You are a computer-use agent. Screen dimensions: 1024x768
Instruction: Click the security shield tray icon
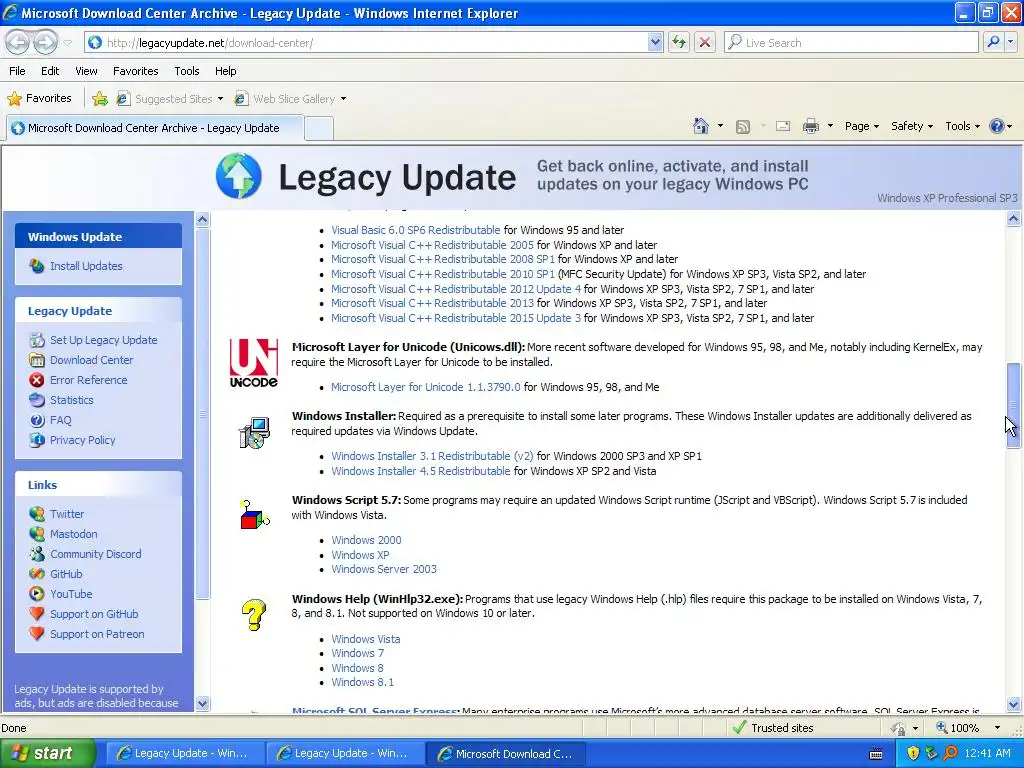(x=913, y=753)
